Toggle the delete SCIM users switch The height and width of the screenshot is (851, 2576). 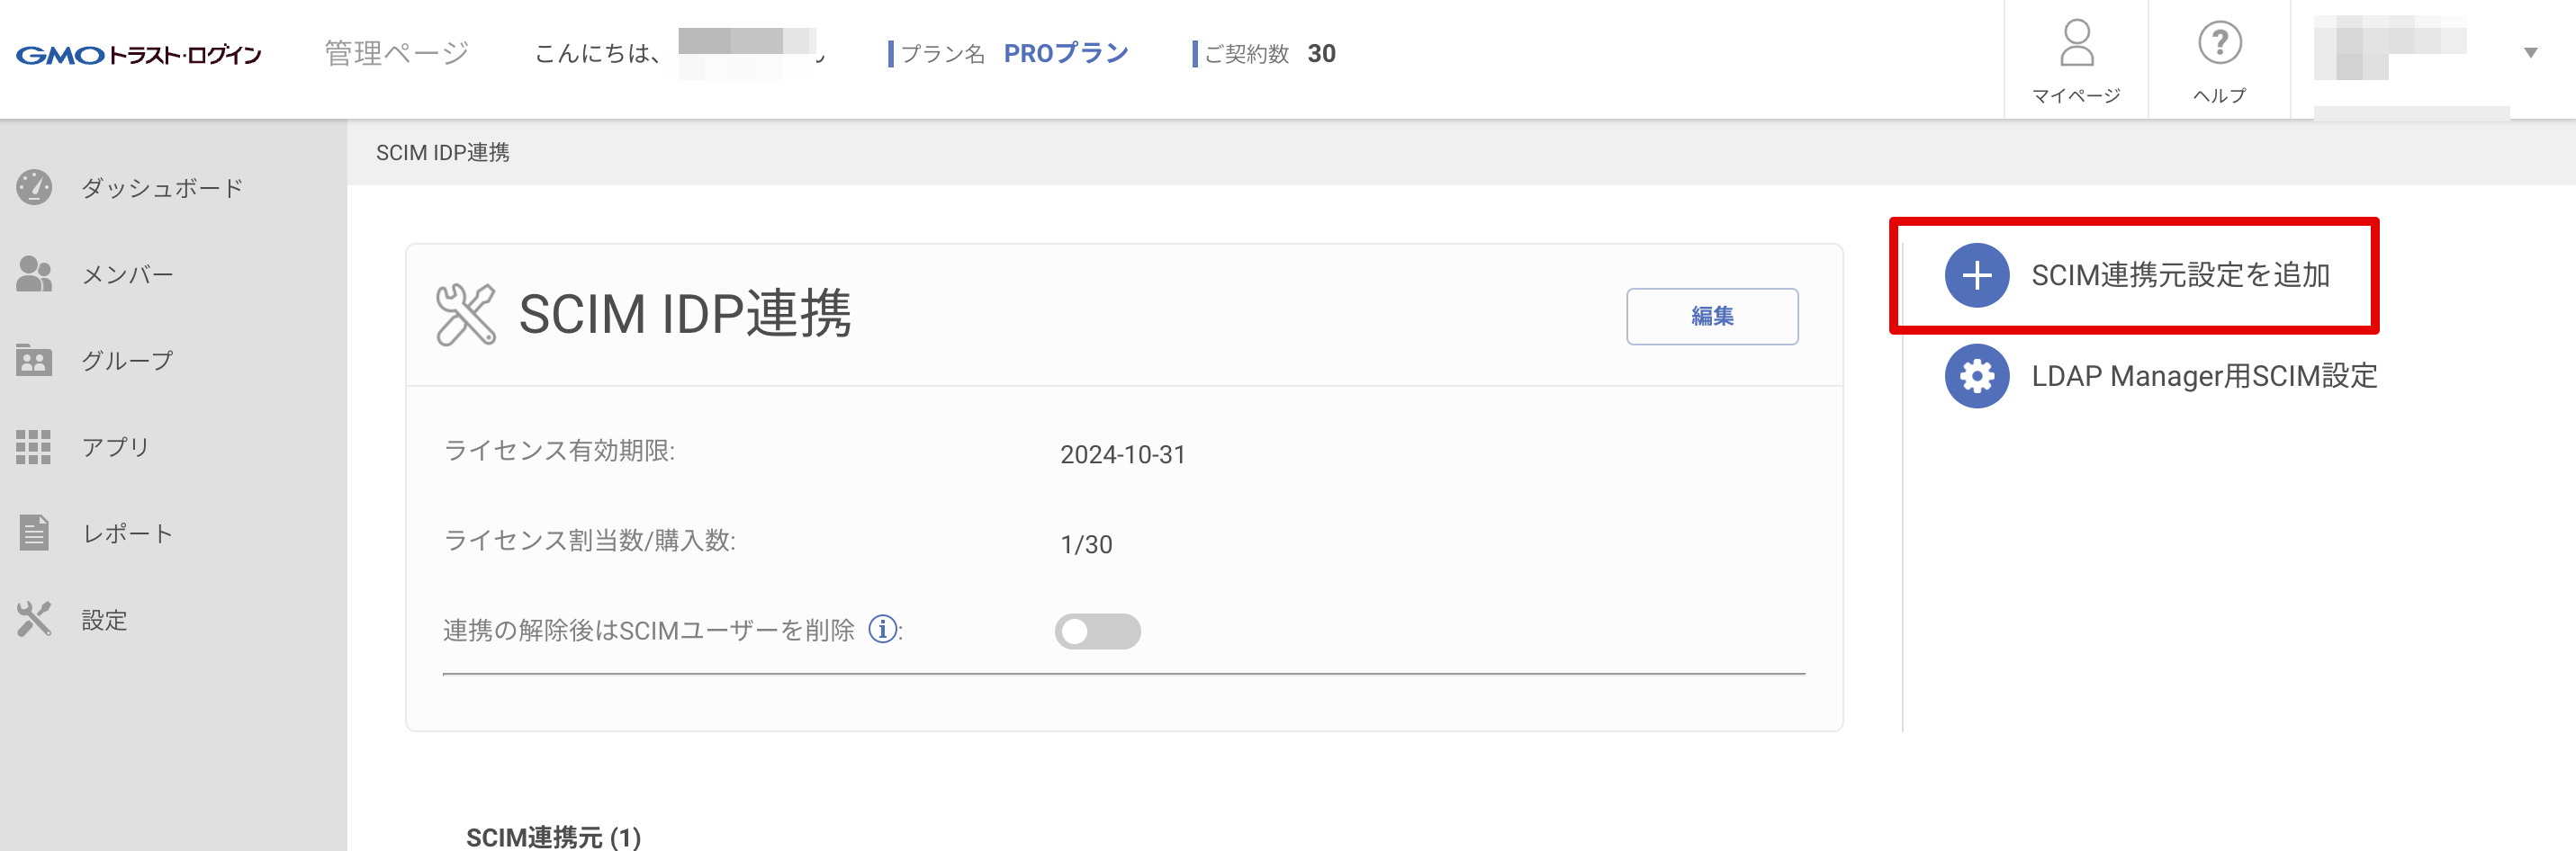[x=1097, y=631]
